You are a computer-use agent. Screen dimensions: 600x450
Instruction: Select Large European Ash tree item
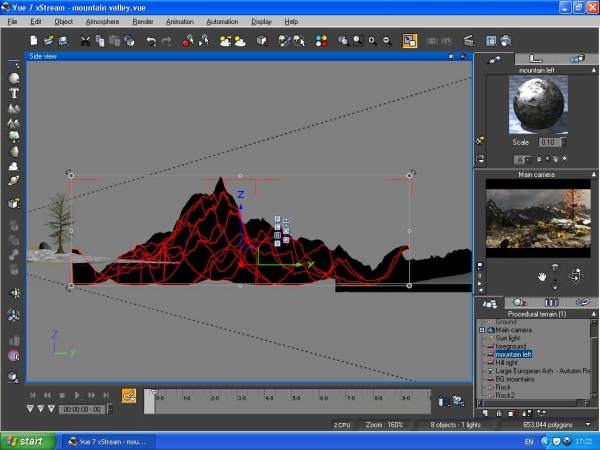click(x=542, y=371)
